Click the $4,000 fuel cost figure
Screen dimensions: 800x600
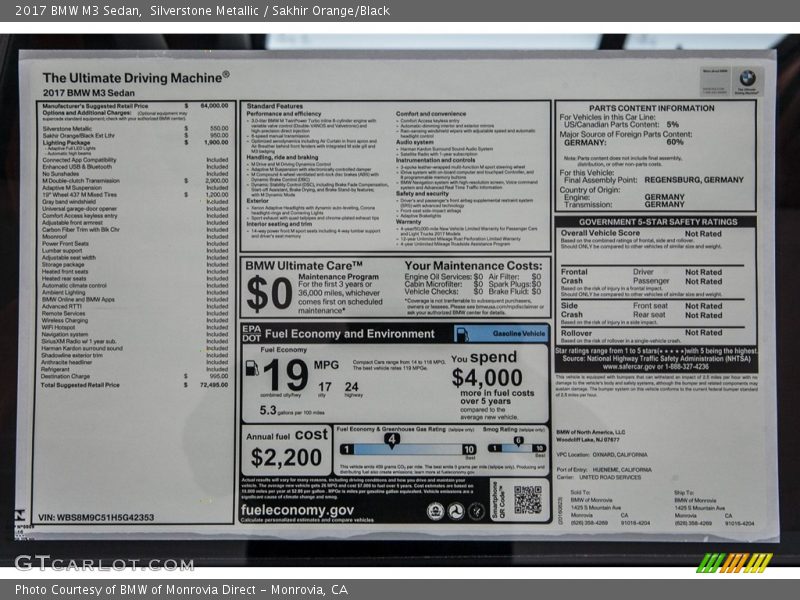tap(487, 378)
